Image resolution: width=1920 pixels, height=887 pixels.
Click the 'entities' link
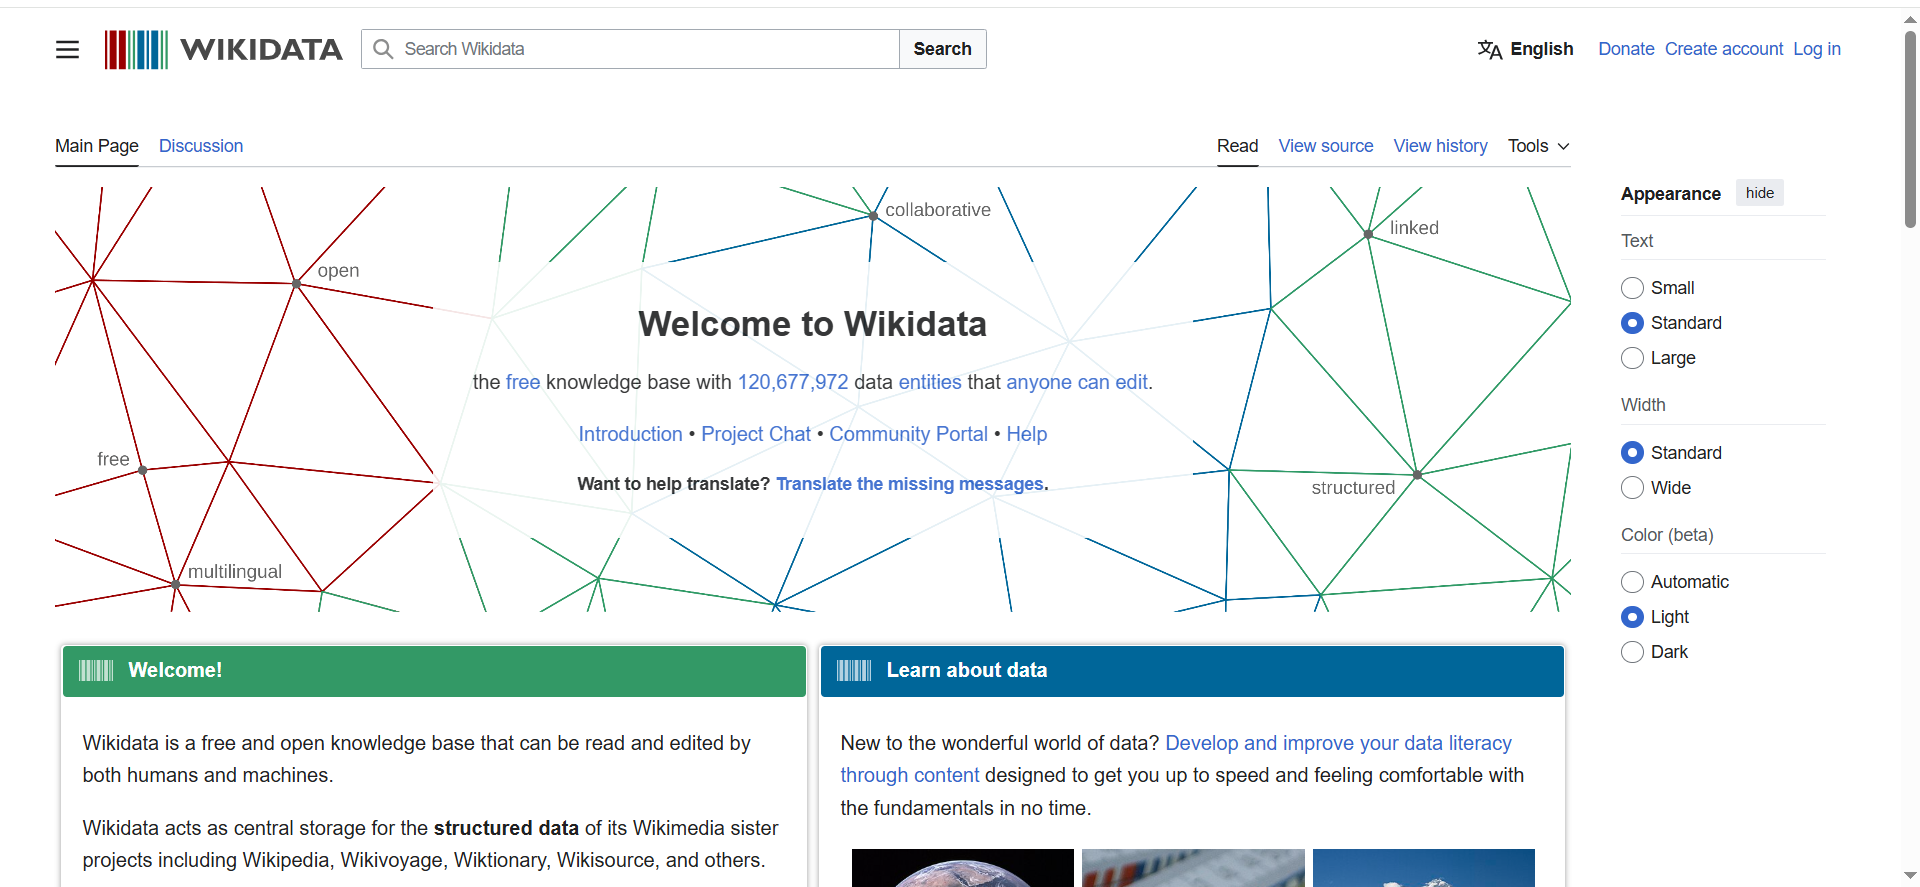930,382
